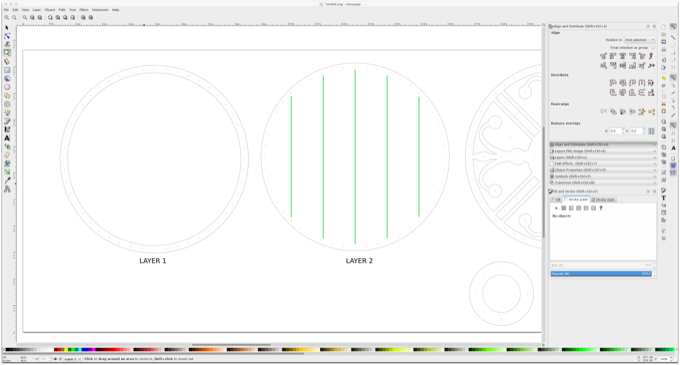
Task: Select the Connector tool
Action: (7, 189)
